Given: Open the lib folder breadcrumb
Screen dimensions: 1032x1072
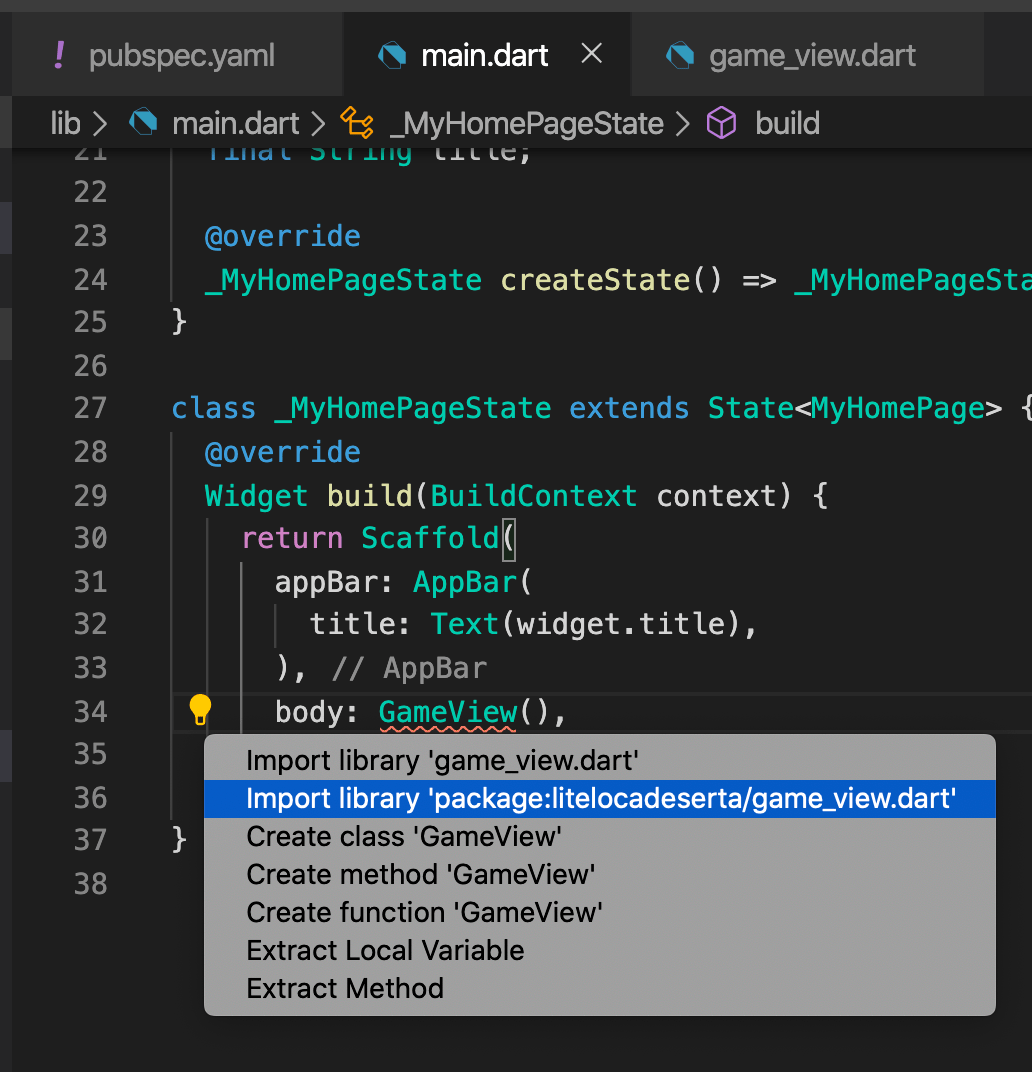Looking at the screenshot, I should (x=65, y=123).
